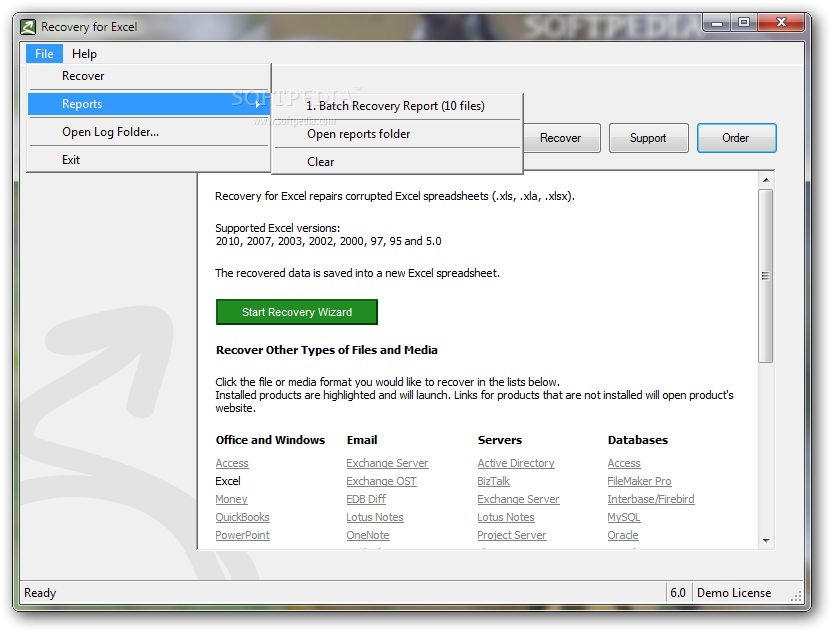Screen dimensions: 832x632
Task: Click the highlighted Excel entry
Action: [x=228, y=481]
